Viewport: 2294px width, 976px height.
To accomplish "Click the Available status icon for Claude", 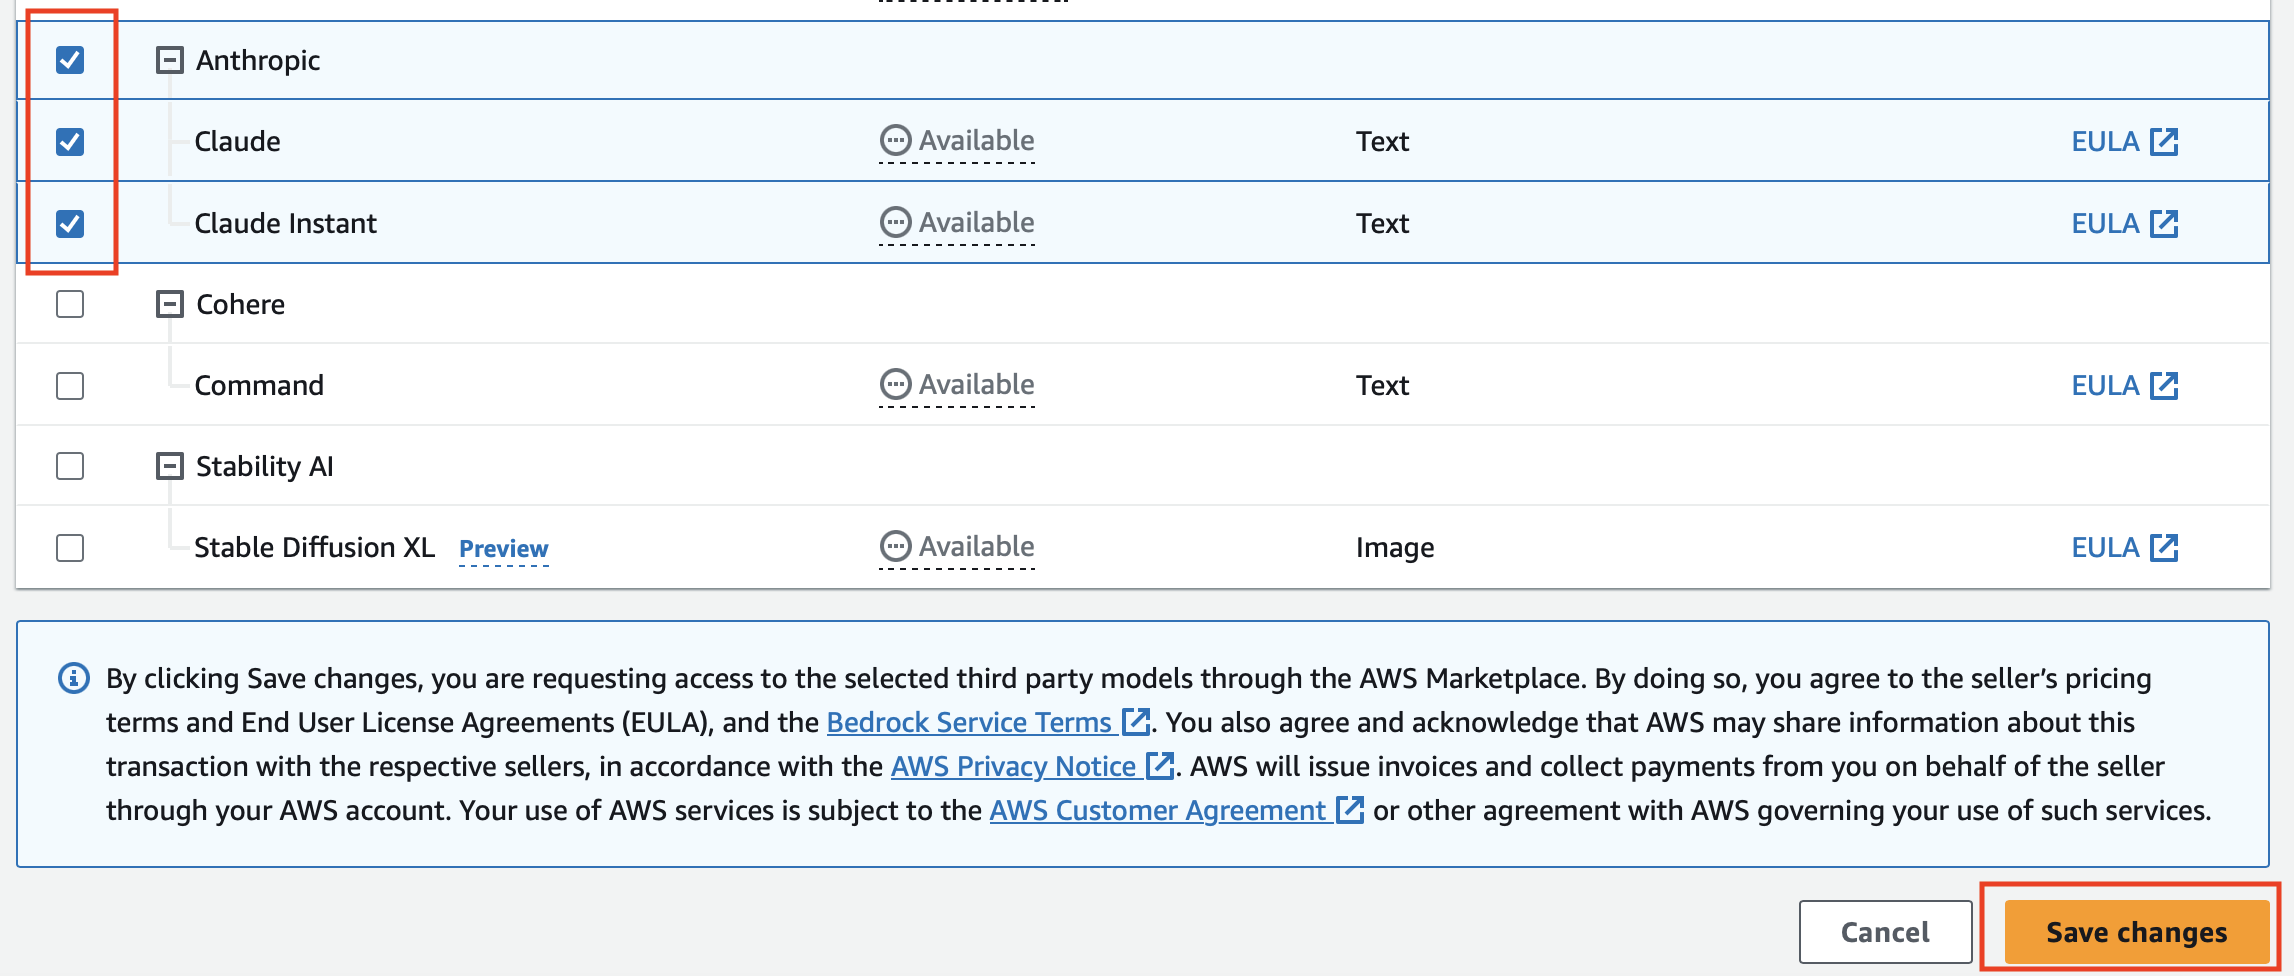I will point(895,141).
